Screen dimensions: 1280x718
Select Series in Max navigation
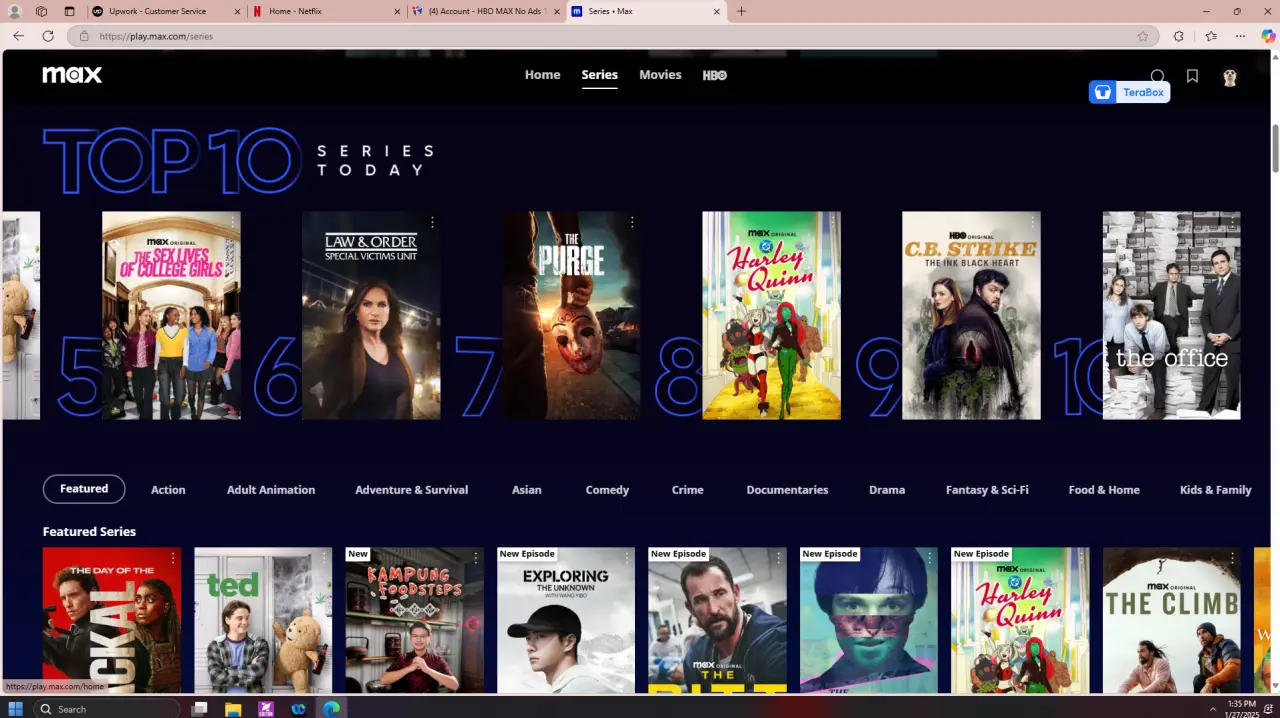point(600,75)
